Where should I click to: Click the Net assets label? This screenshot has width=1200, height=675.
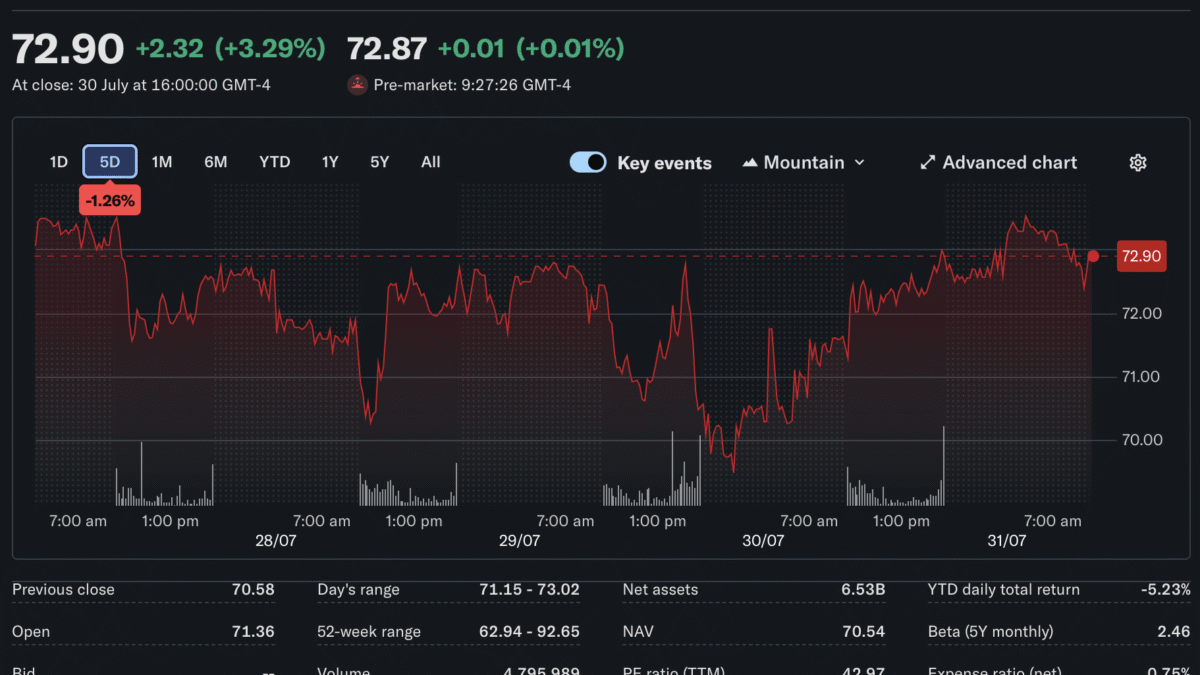click(660, 590)
